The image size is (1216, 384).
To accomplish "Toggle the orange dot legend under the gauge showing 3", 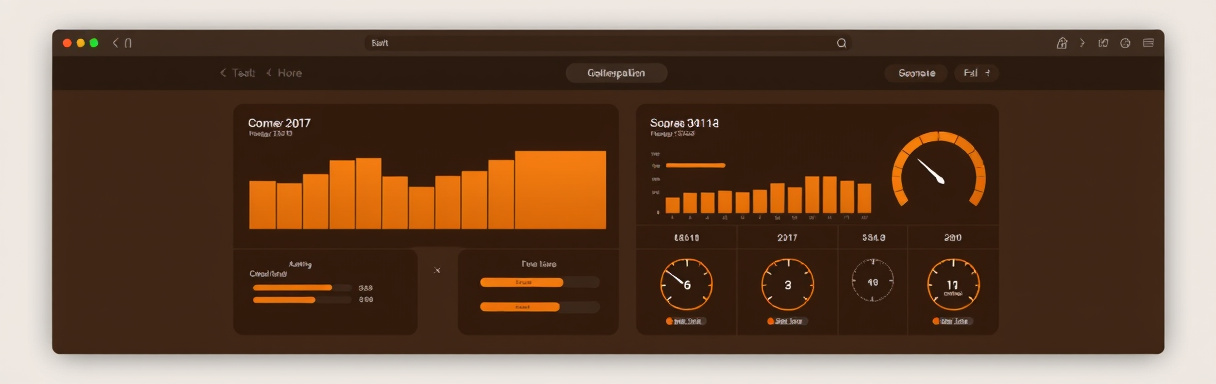I will tap(788, 322).
